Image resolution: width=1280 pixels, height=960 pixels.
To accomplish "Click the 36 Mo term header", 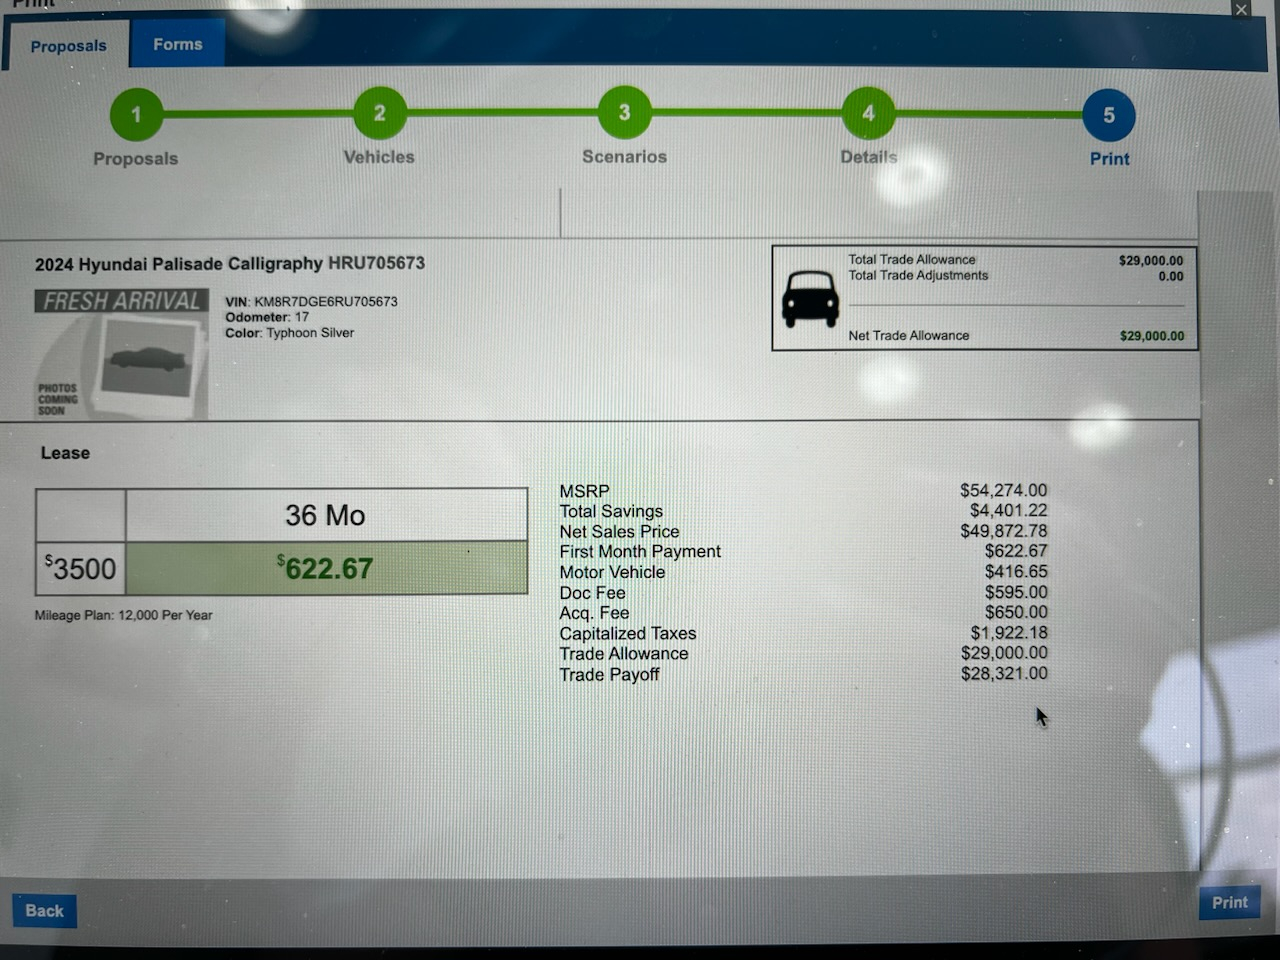I will 326,515.
